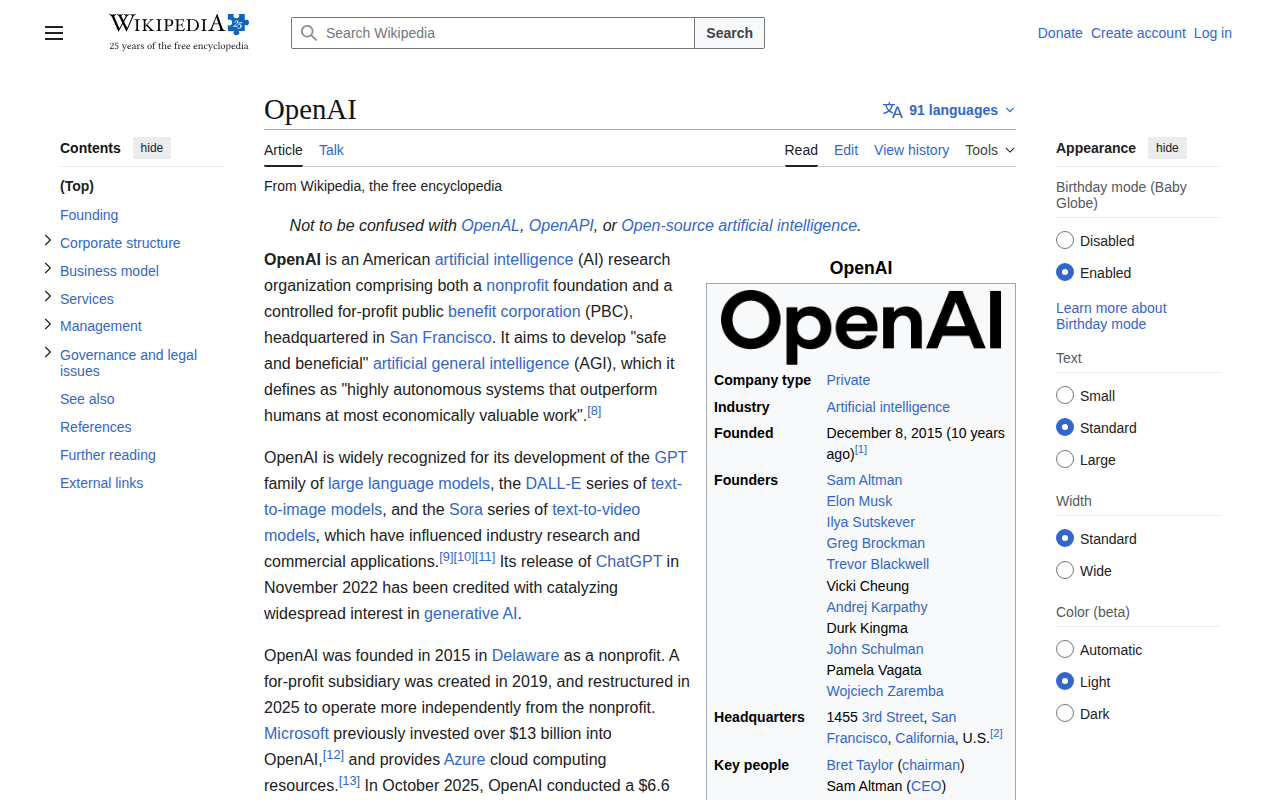The image size is (1280, 800).
Task: Open Andrej Karpathy founder link
Action: click(x=877, y=607)
